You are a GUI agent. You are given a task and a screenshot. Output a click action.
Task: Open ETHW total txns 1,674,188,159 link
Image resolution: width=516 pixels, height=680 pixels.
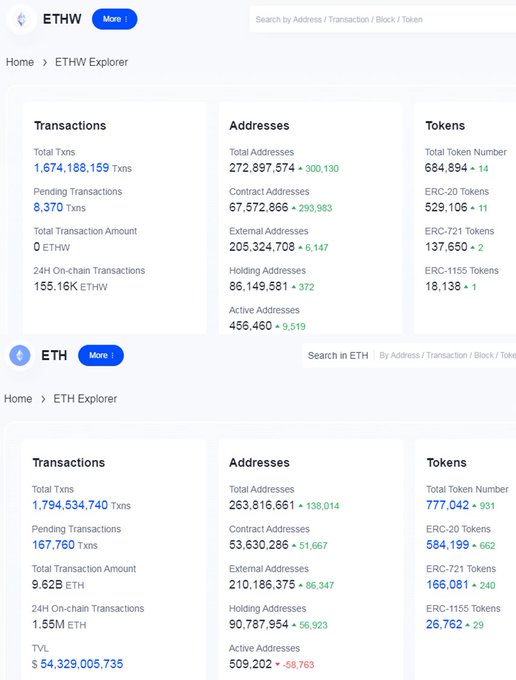click(x=72, y=168)
